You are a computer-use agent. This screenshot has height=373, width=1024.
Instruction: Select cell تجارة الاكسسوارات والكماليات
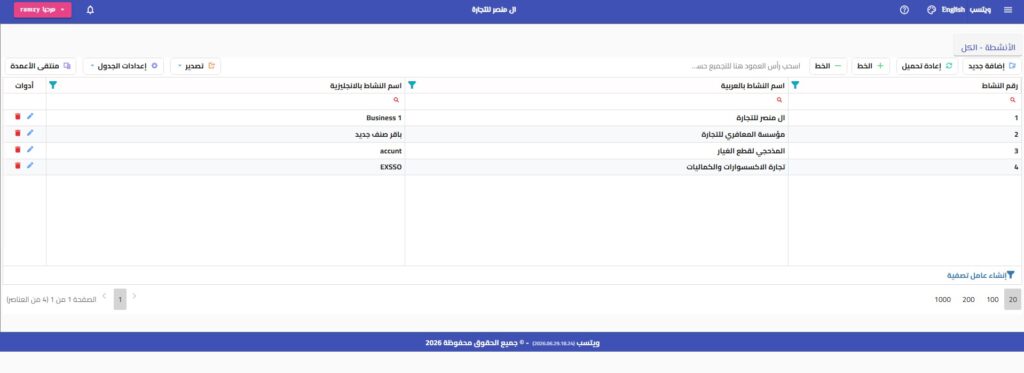click(596, 167)
